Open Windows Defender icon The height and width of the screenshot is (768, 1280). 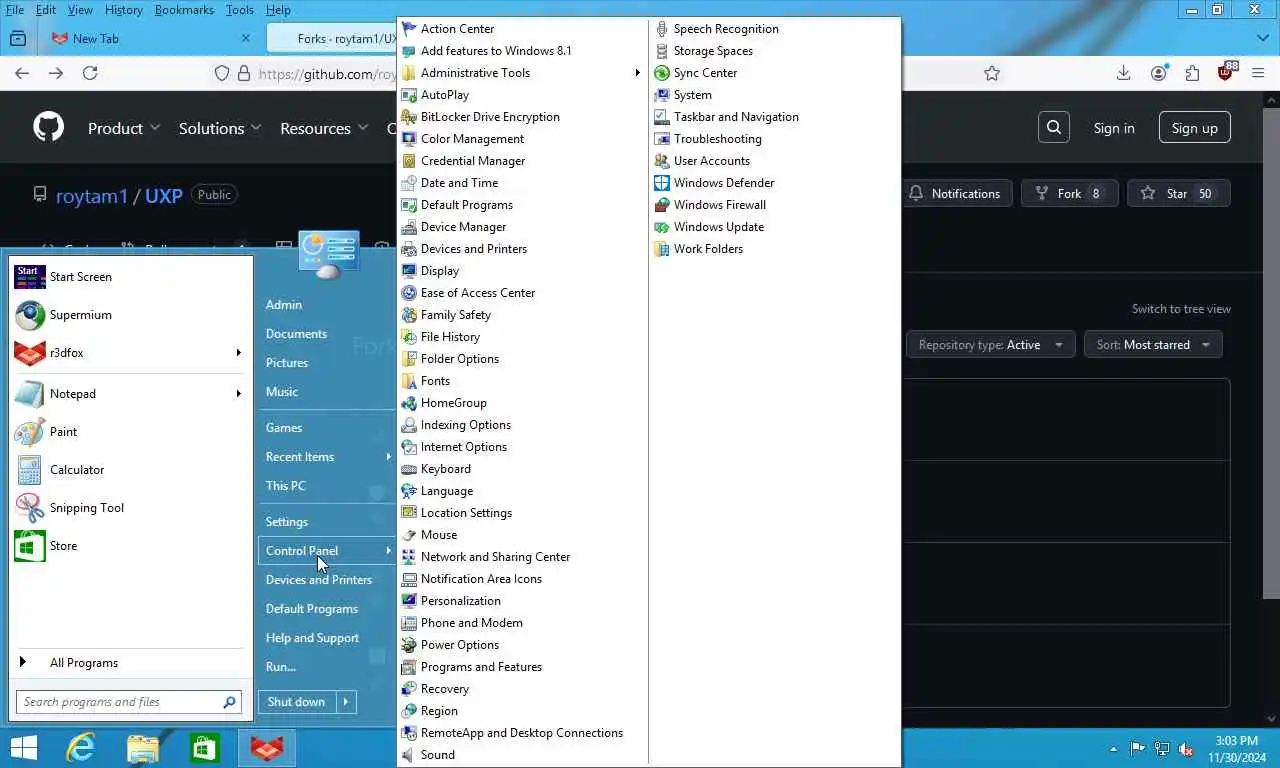(x=662, y=183)
